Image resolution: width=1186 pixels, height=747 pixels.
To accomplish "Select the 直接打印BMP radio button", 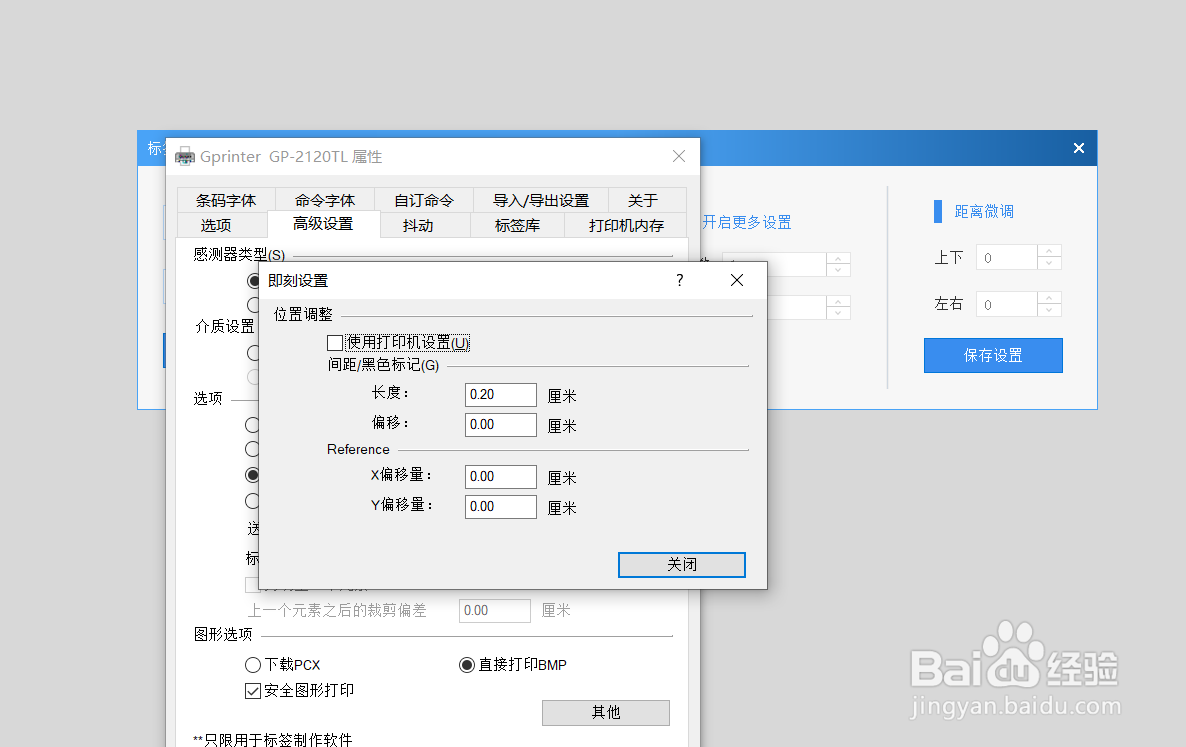I will (x=465, y=664).
